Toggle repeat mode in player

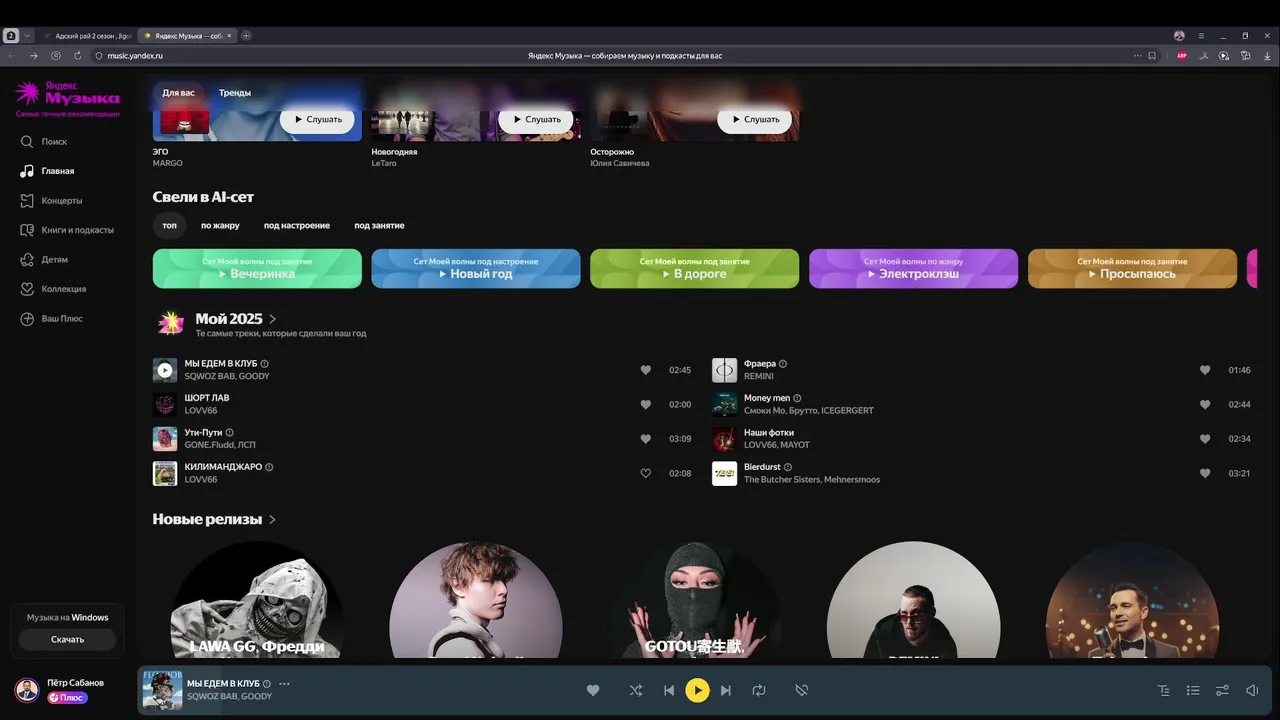(759, 690)
